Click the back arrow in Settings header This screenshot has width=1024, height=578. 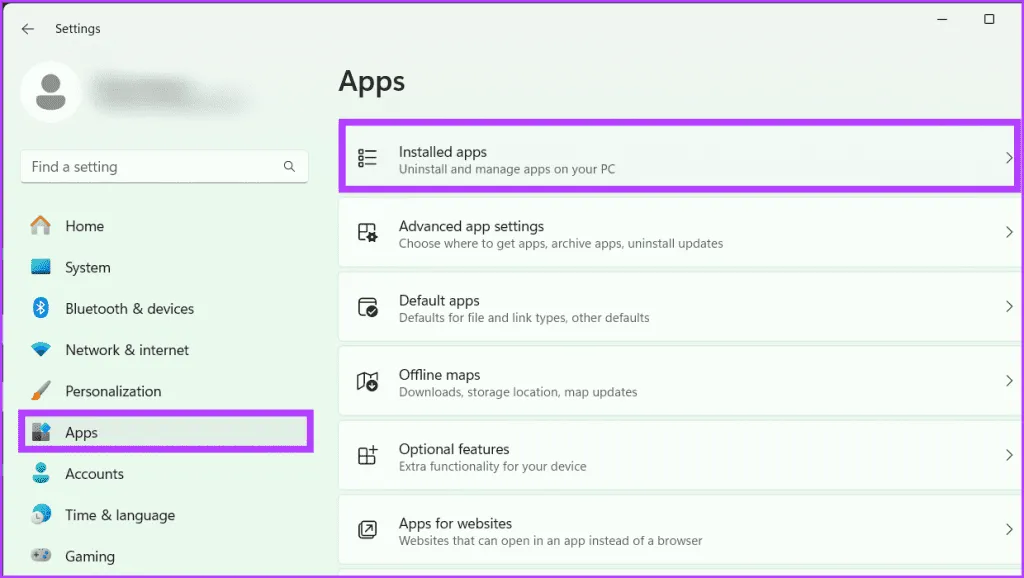(x=28, y=29)
